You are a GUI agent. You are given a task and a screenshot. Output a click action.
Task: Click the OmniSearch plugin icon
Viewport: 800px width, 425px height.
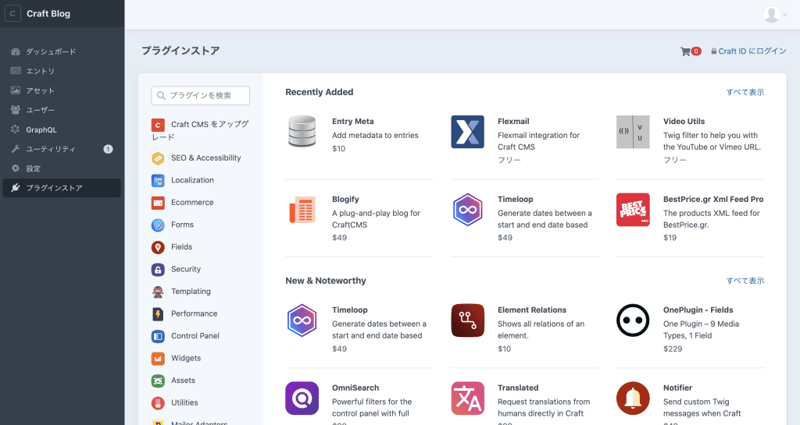point(302,398)
